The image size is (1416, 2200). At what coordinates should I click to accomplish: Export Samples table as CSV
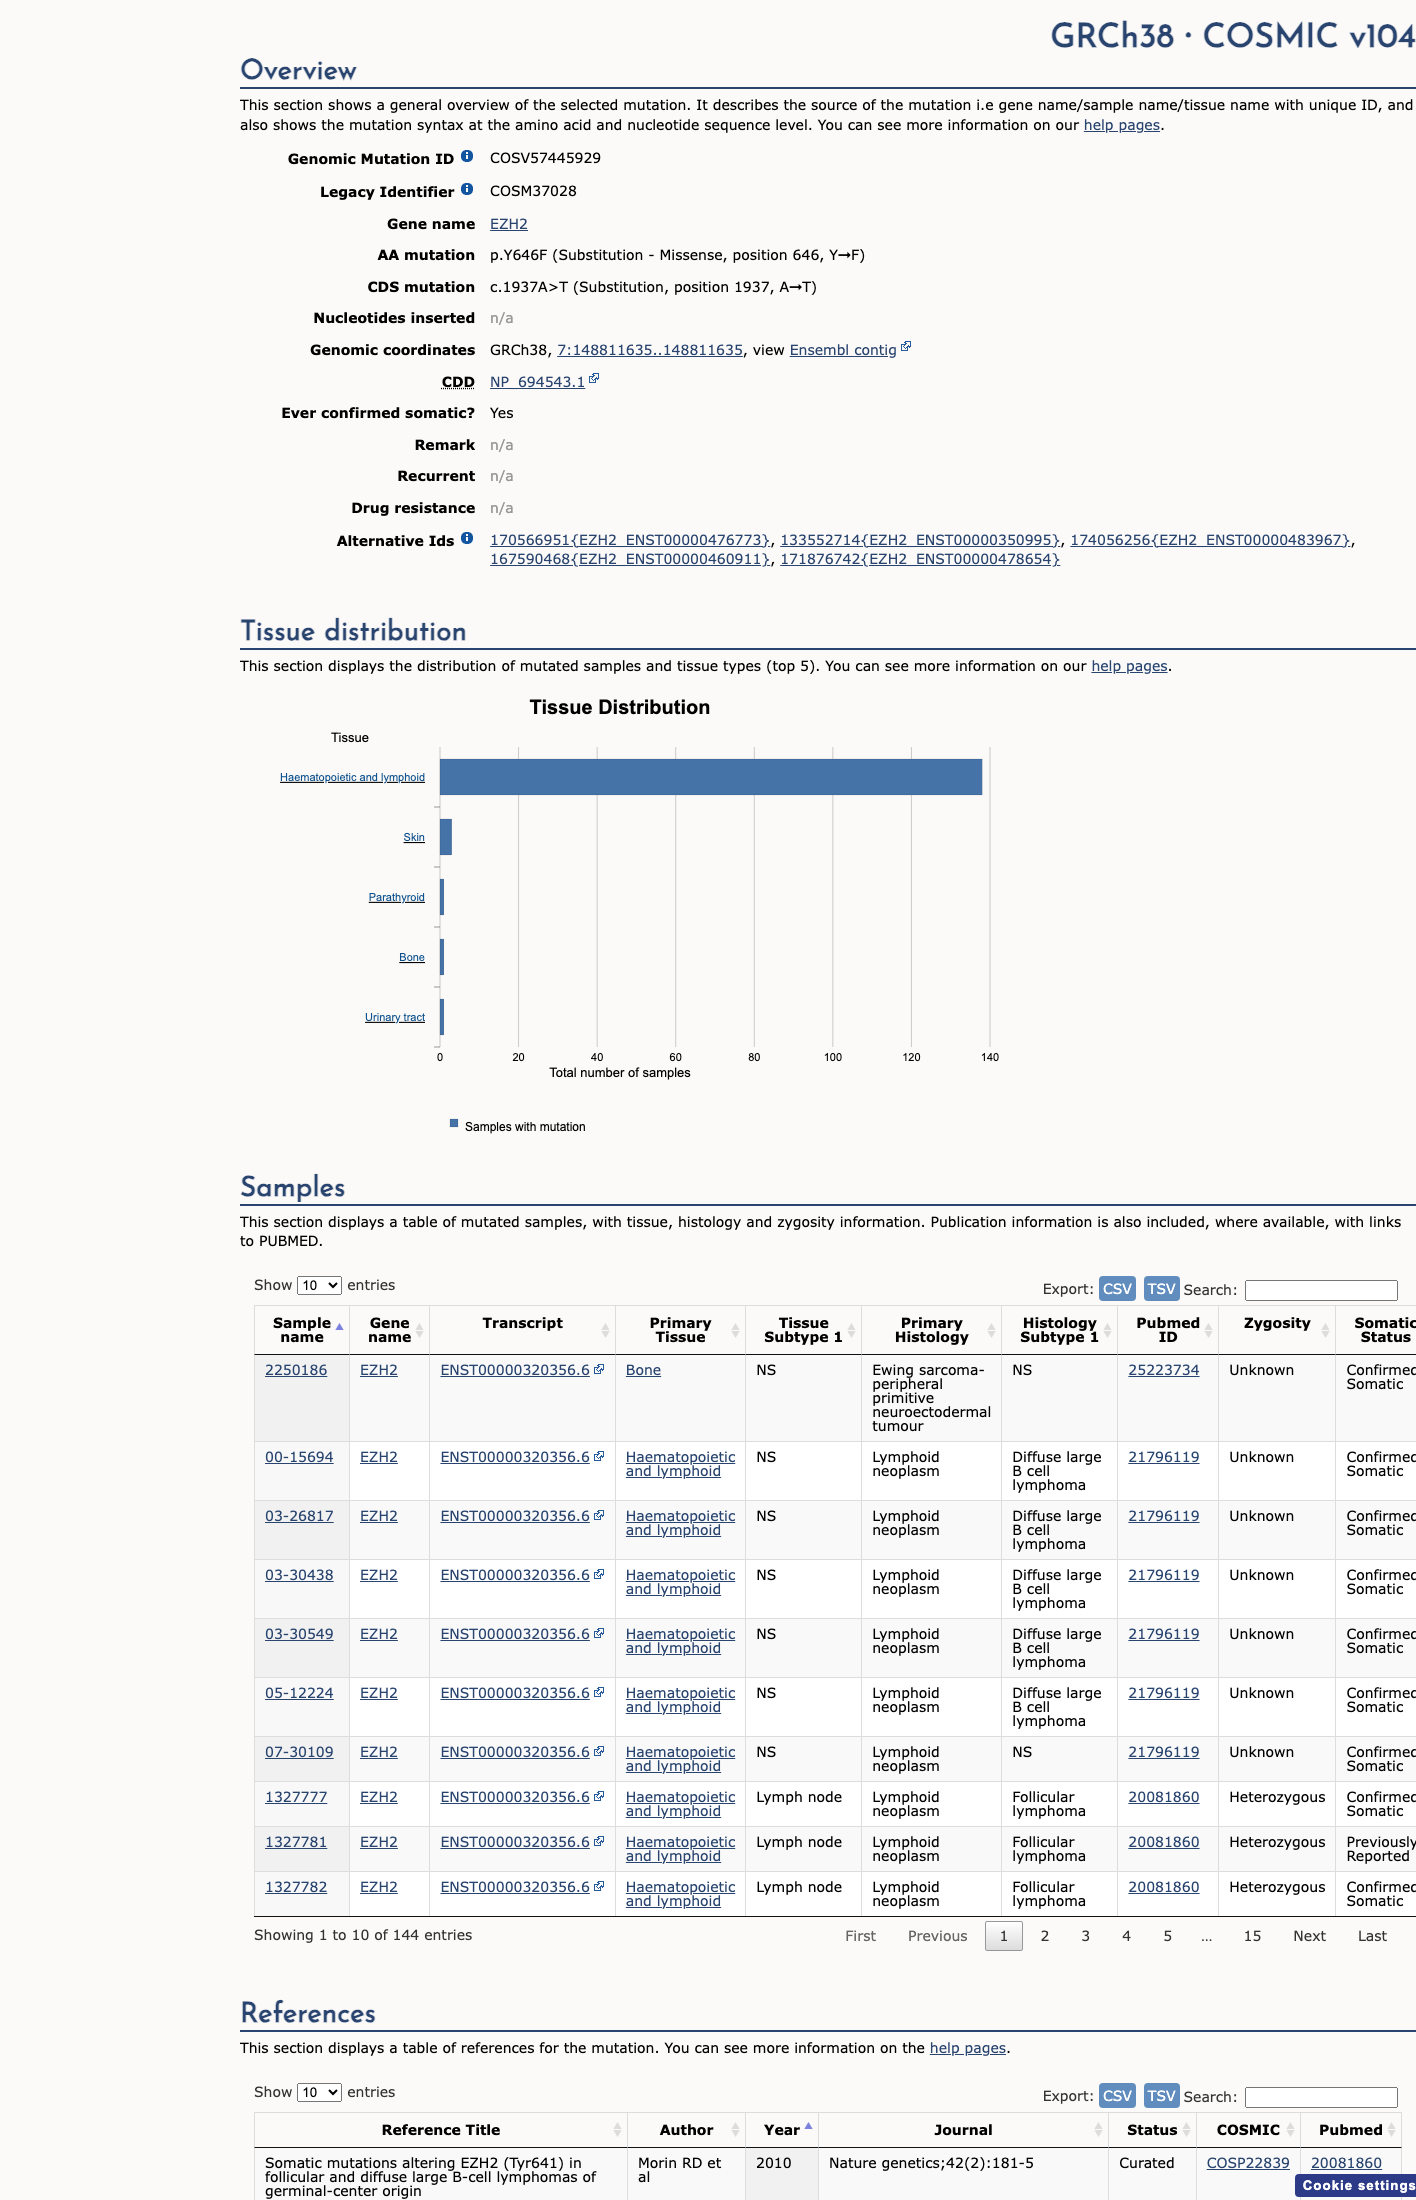1117,1289
